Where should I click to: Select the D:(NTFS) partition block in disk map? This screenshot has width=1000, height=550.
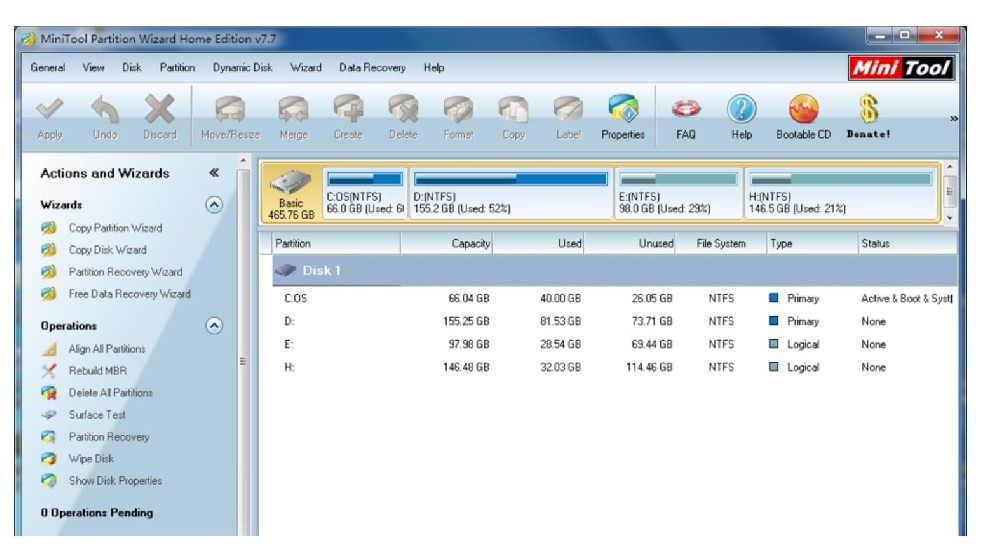tap(511, 193)
